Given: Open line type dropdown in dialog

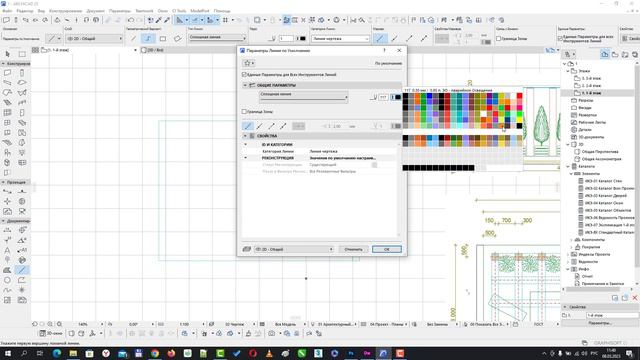Looking at the screenshot, I should (x=304, y=96).
